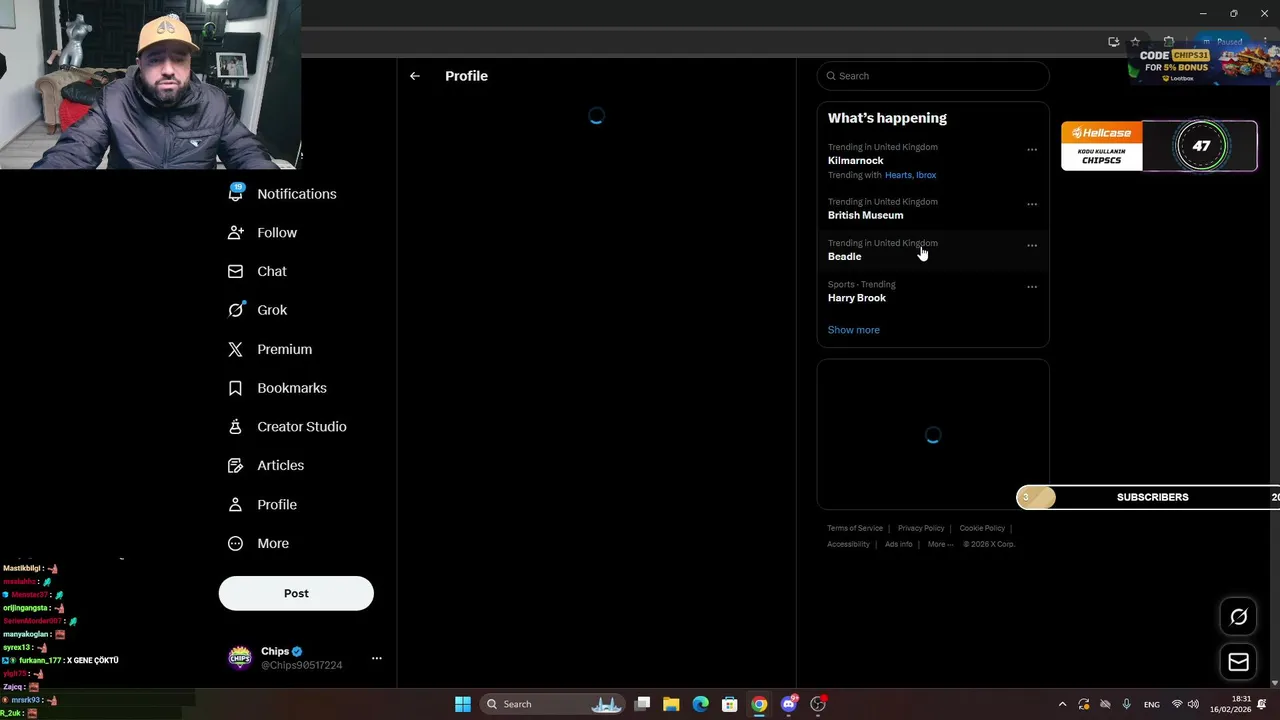Open Chat envelope icon in sidebar

[235, 271]
